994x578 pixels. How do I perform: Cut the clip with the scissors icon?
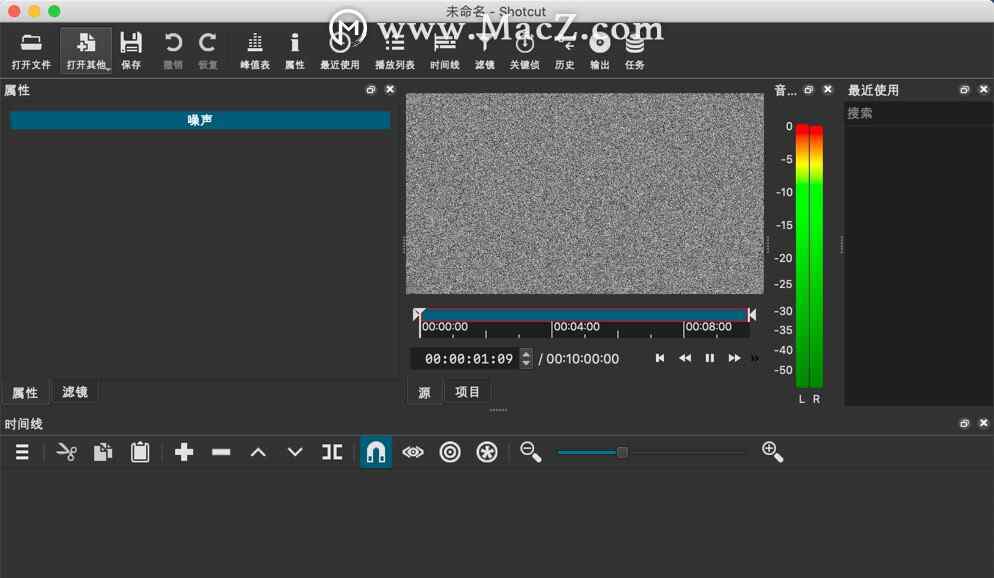point(67,452)
